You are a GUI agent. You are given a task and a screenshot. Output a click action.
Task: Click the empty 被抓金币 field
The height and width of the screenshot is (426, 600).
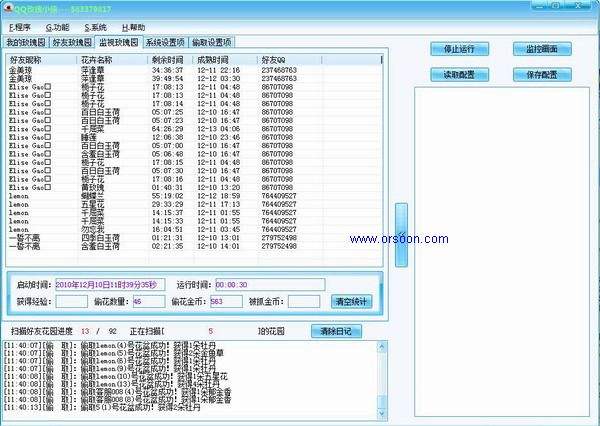[304, 302]
